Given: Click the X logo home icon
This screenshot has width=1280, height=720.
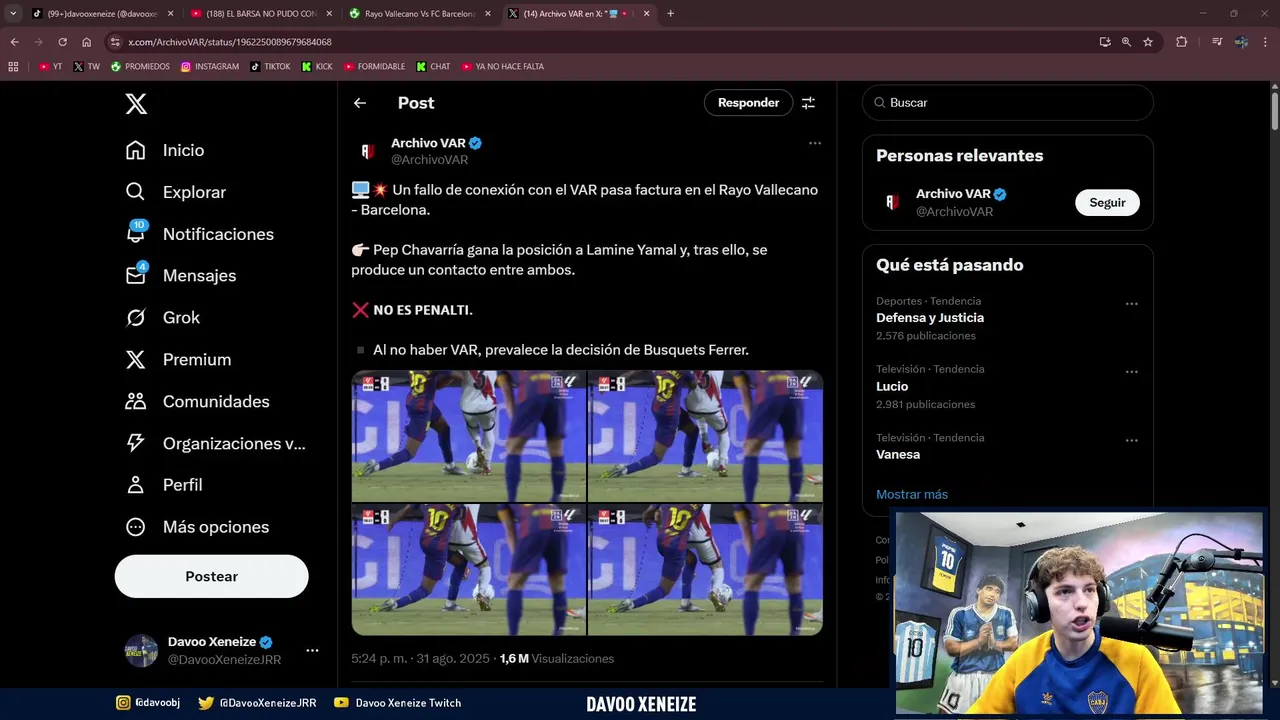Looking at the screenshot, I should point(136,103).
